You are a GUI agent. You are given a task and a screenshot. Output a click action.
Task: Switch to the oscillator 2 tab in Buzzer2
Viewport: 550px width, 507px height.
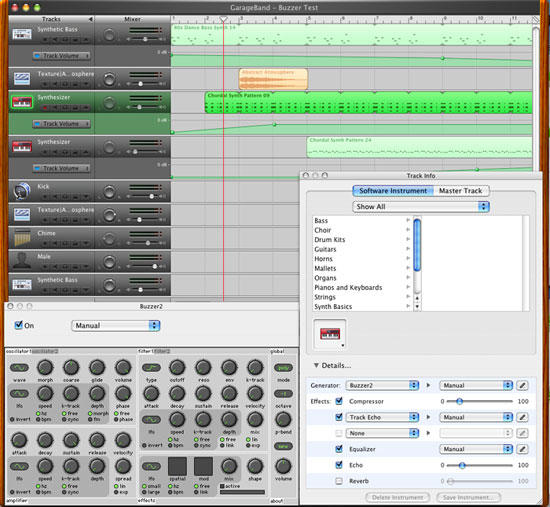(x=45, y=351)
